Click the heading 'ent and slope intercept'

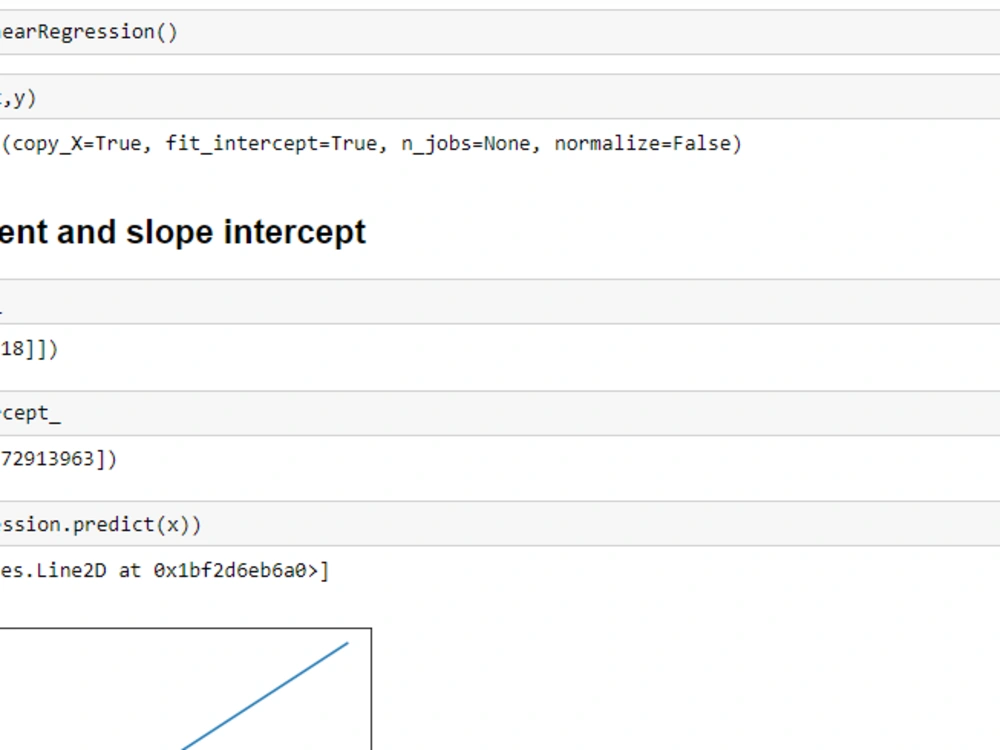(183, 232)
